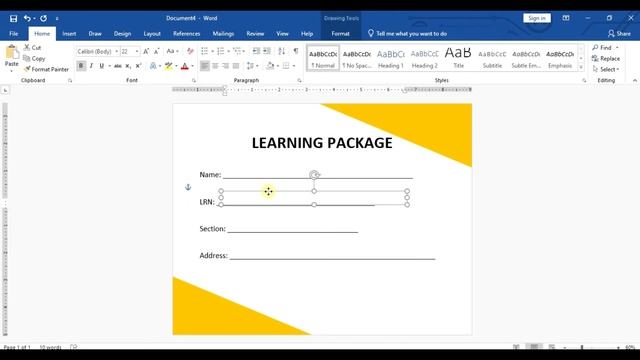Undo the last action

(x=27, y=18)
